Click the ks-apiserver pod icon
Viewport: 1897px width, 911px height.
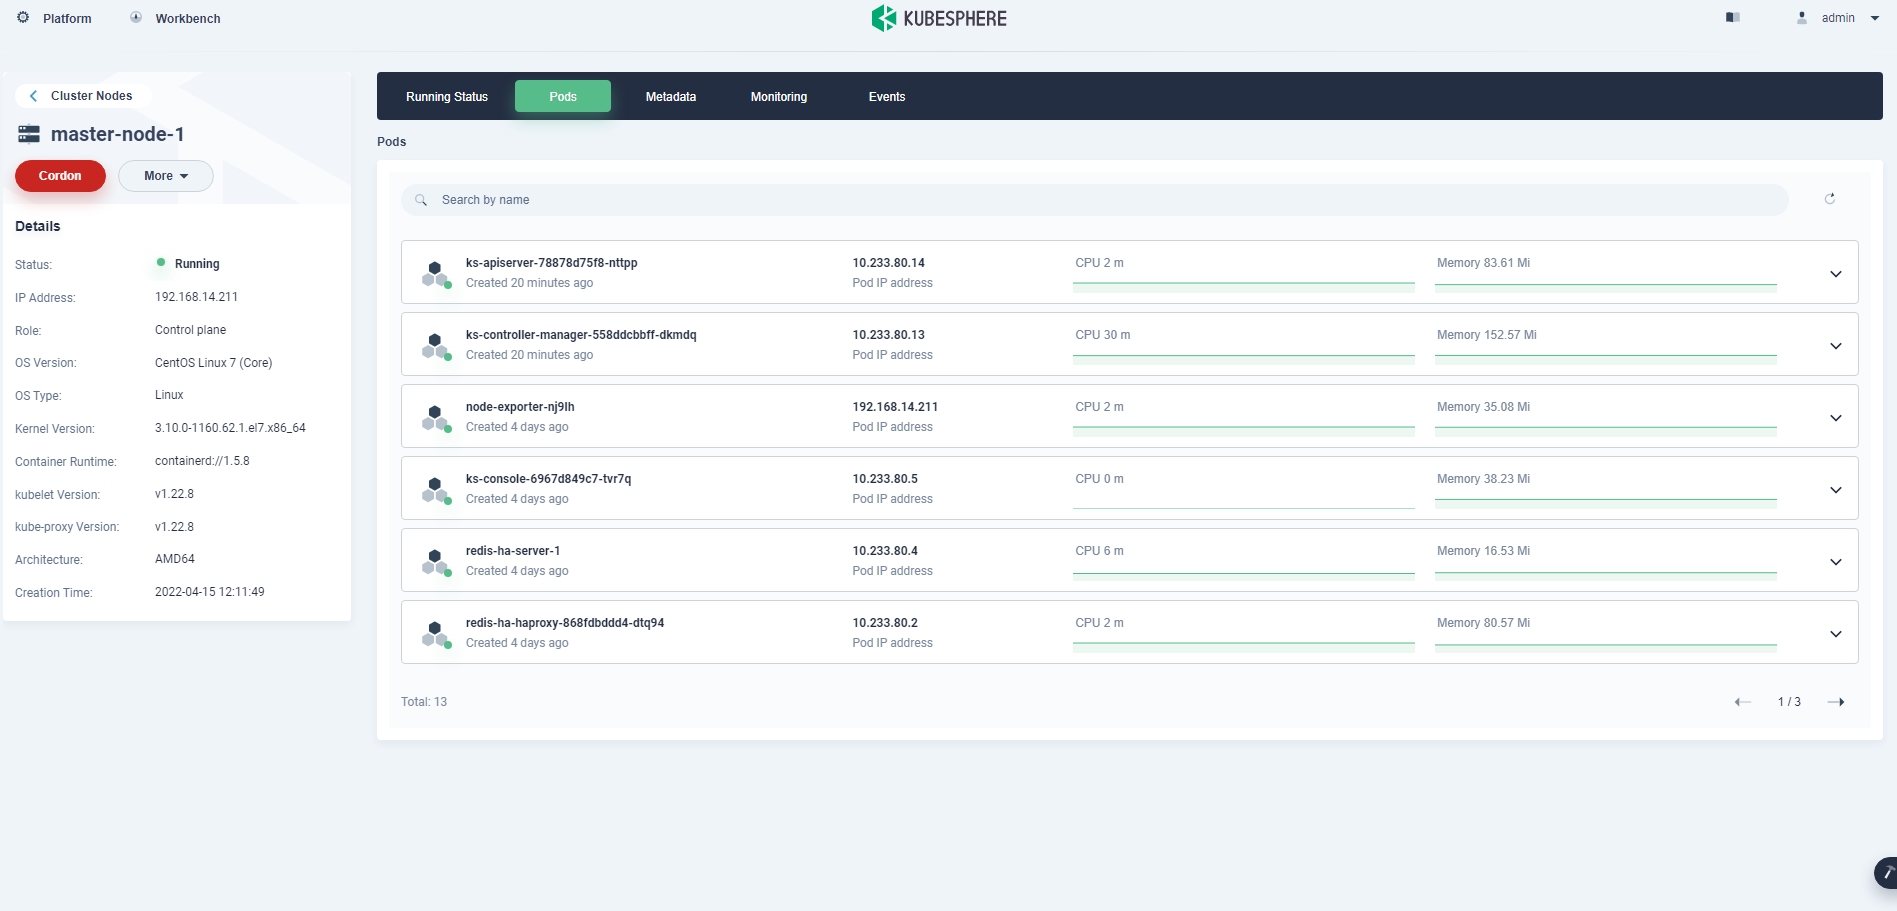click(x=435, y=273)
